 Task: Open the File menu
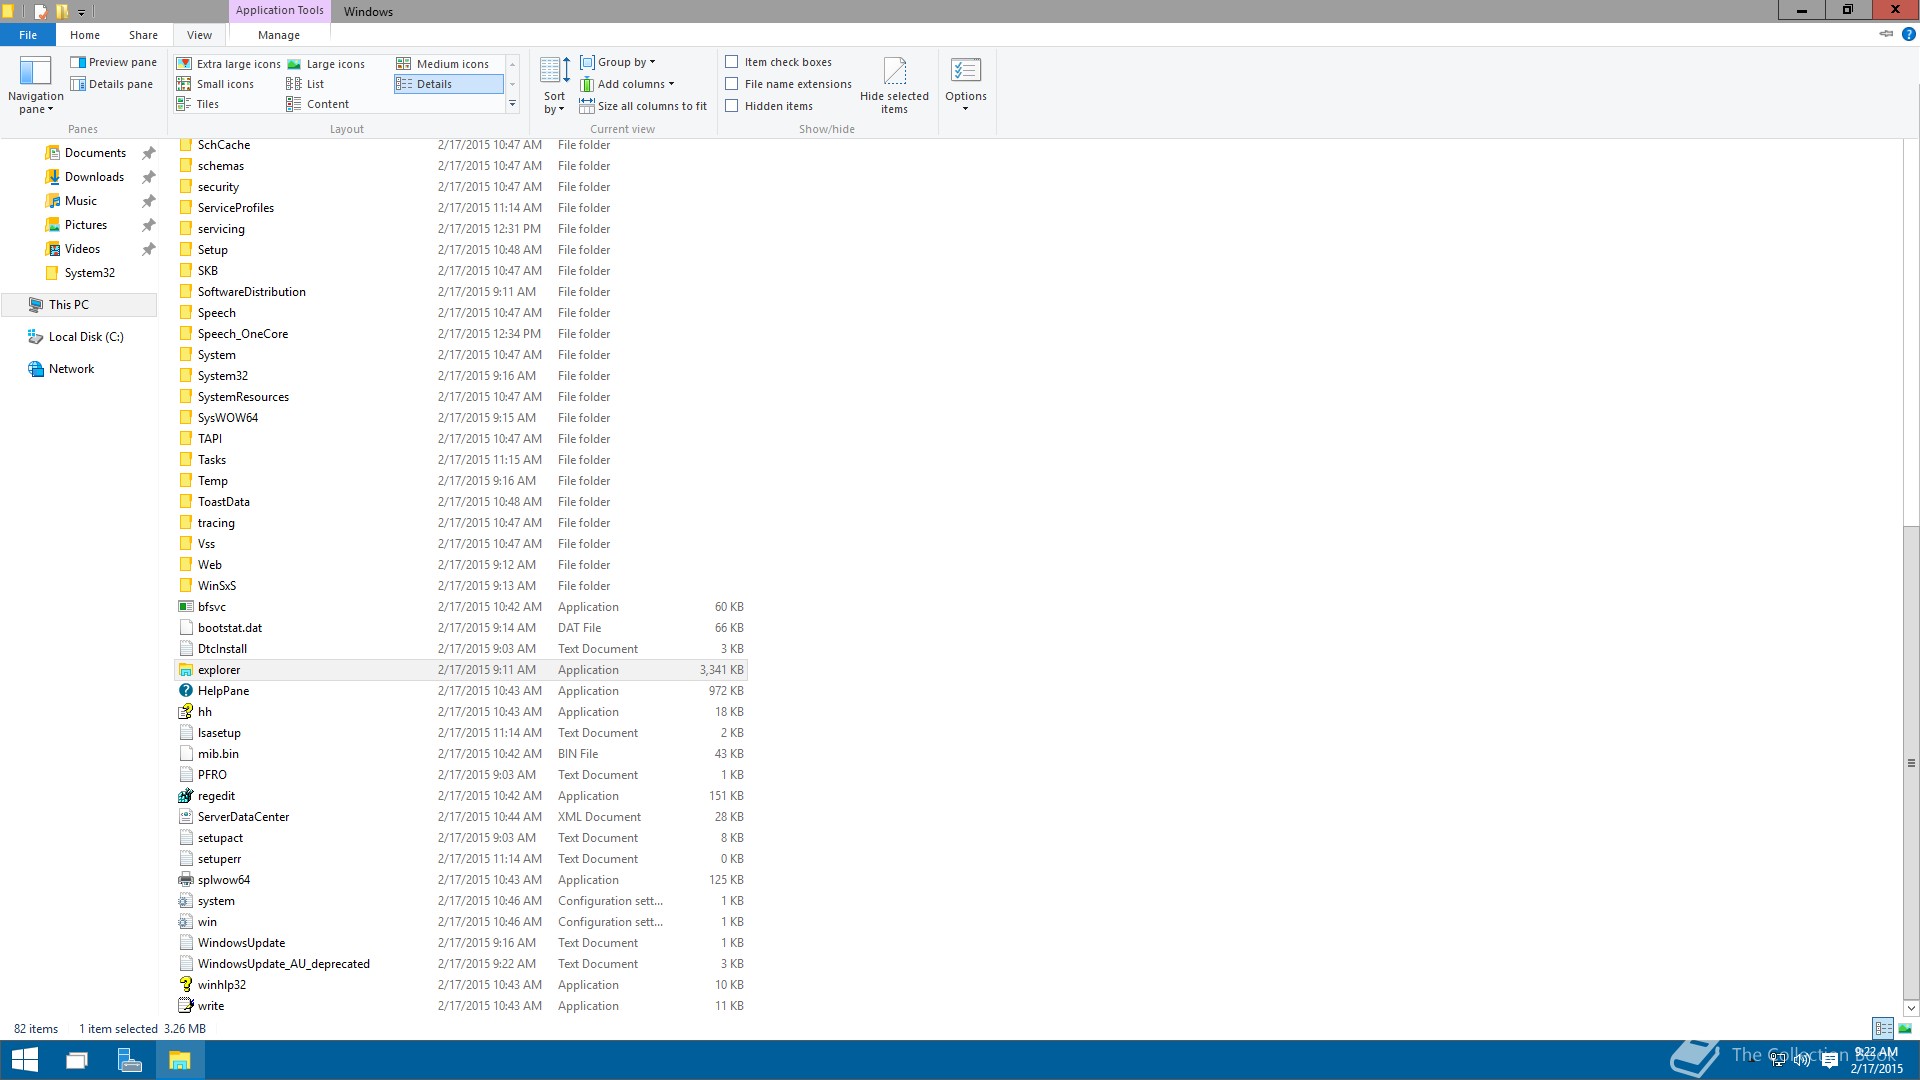(x=28, y=35)
